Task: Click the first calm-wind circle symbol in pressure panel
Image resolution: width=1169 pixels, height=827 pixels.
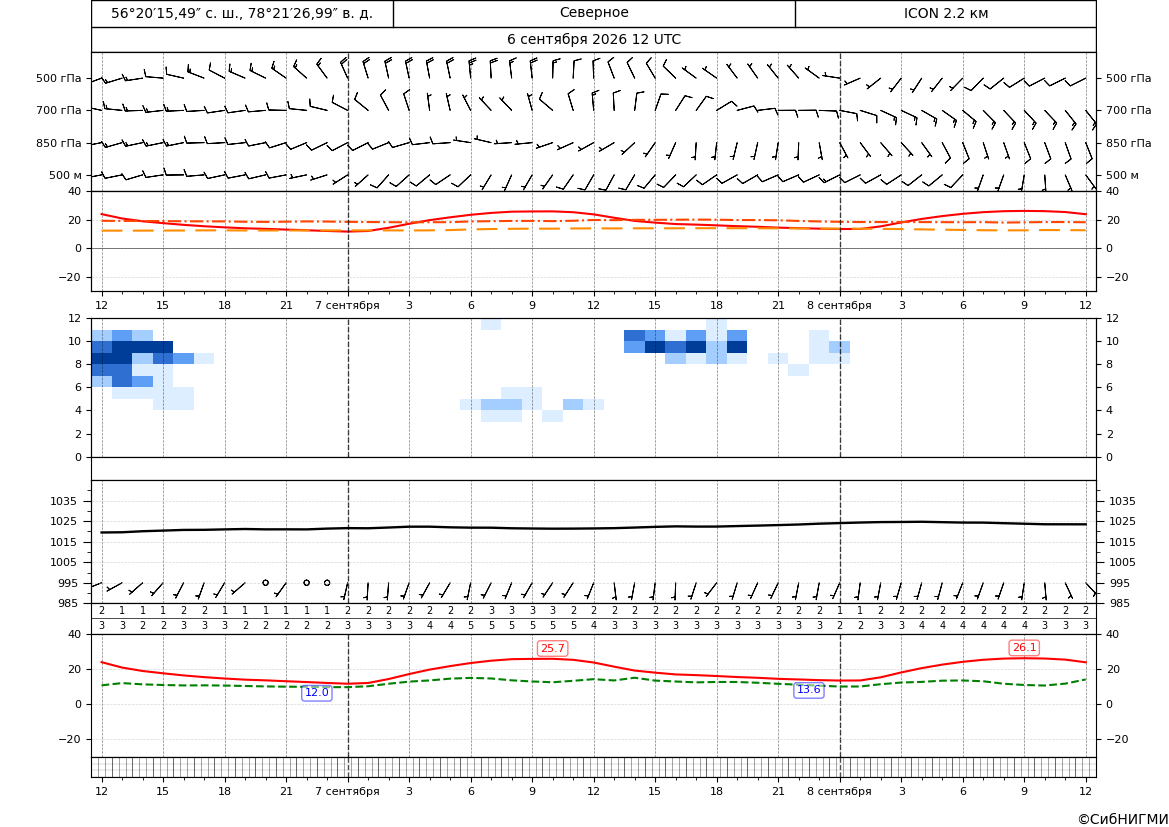Action: 265,582
